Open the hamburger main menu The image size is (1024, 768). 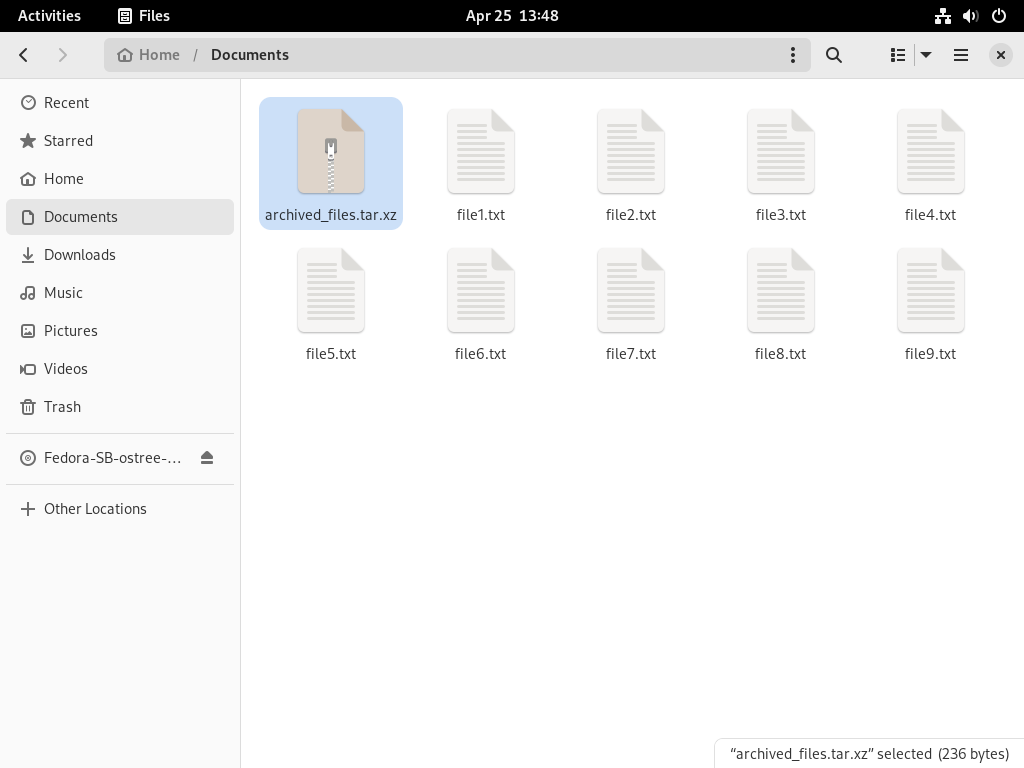pos(961,55)
